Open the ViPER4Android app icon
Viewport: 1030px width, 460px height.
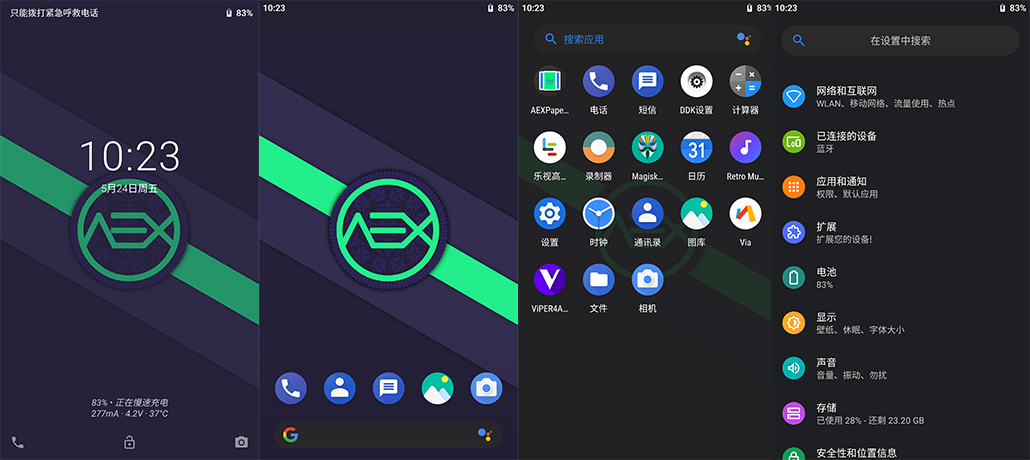coord(549,279)
